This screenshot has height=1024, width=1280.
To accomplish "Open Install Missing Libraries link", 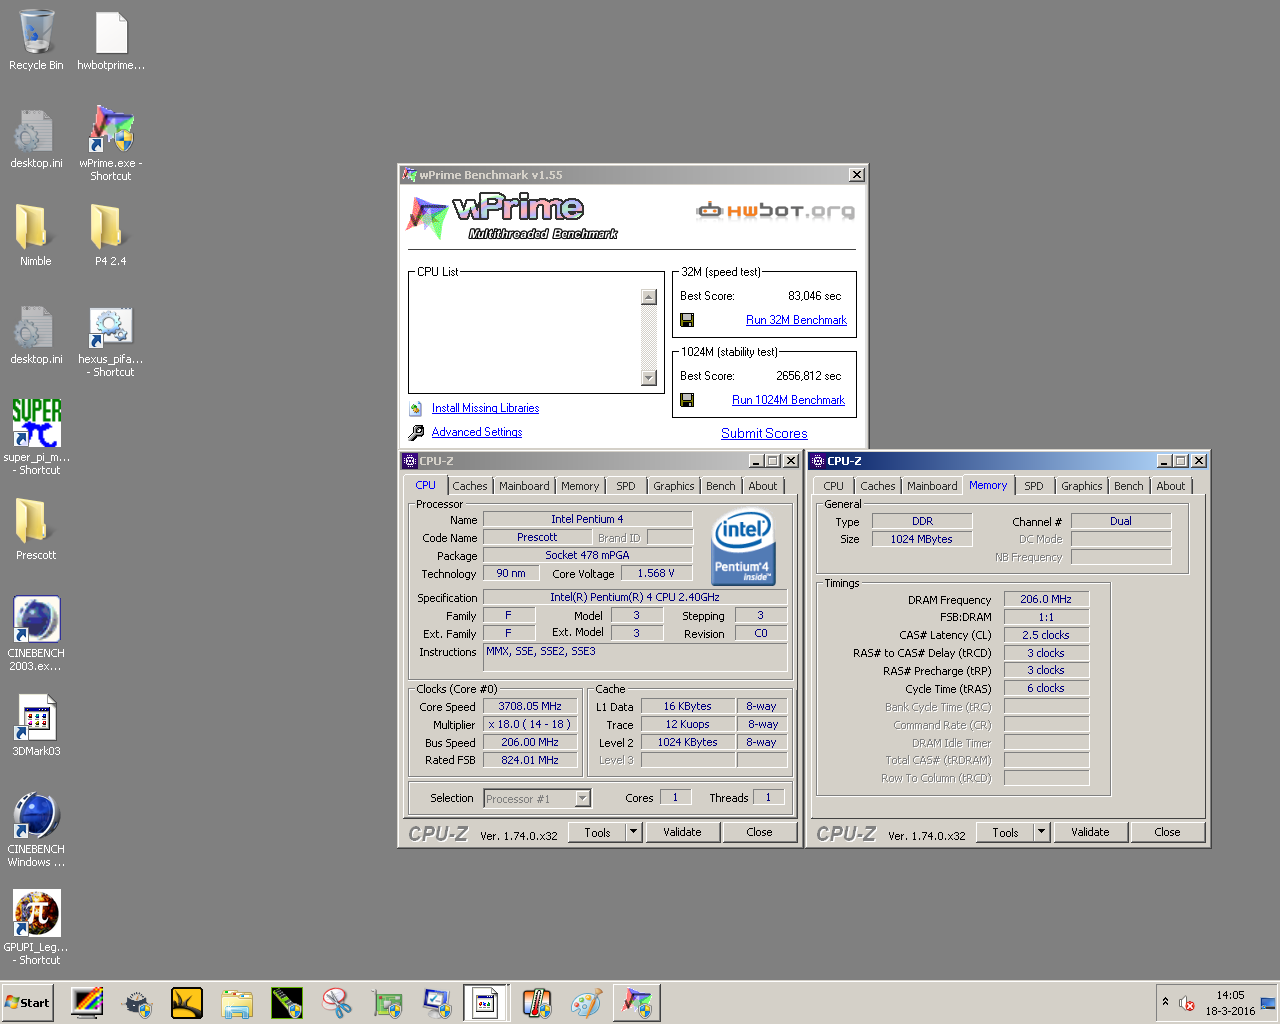I will 485,408.
